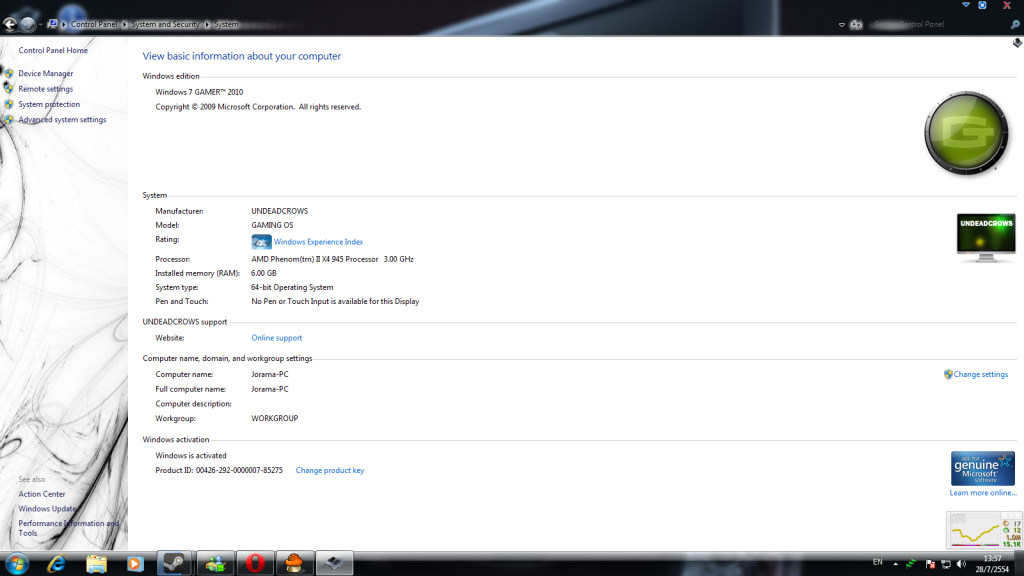
Task: Click the Forward navigation arrow button
Action: pos(27,24)
